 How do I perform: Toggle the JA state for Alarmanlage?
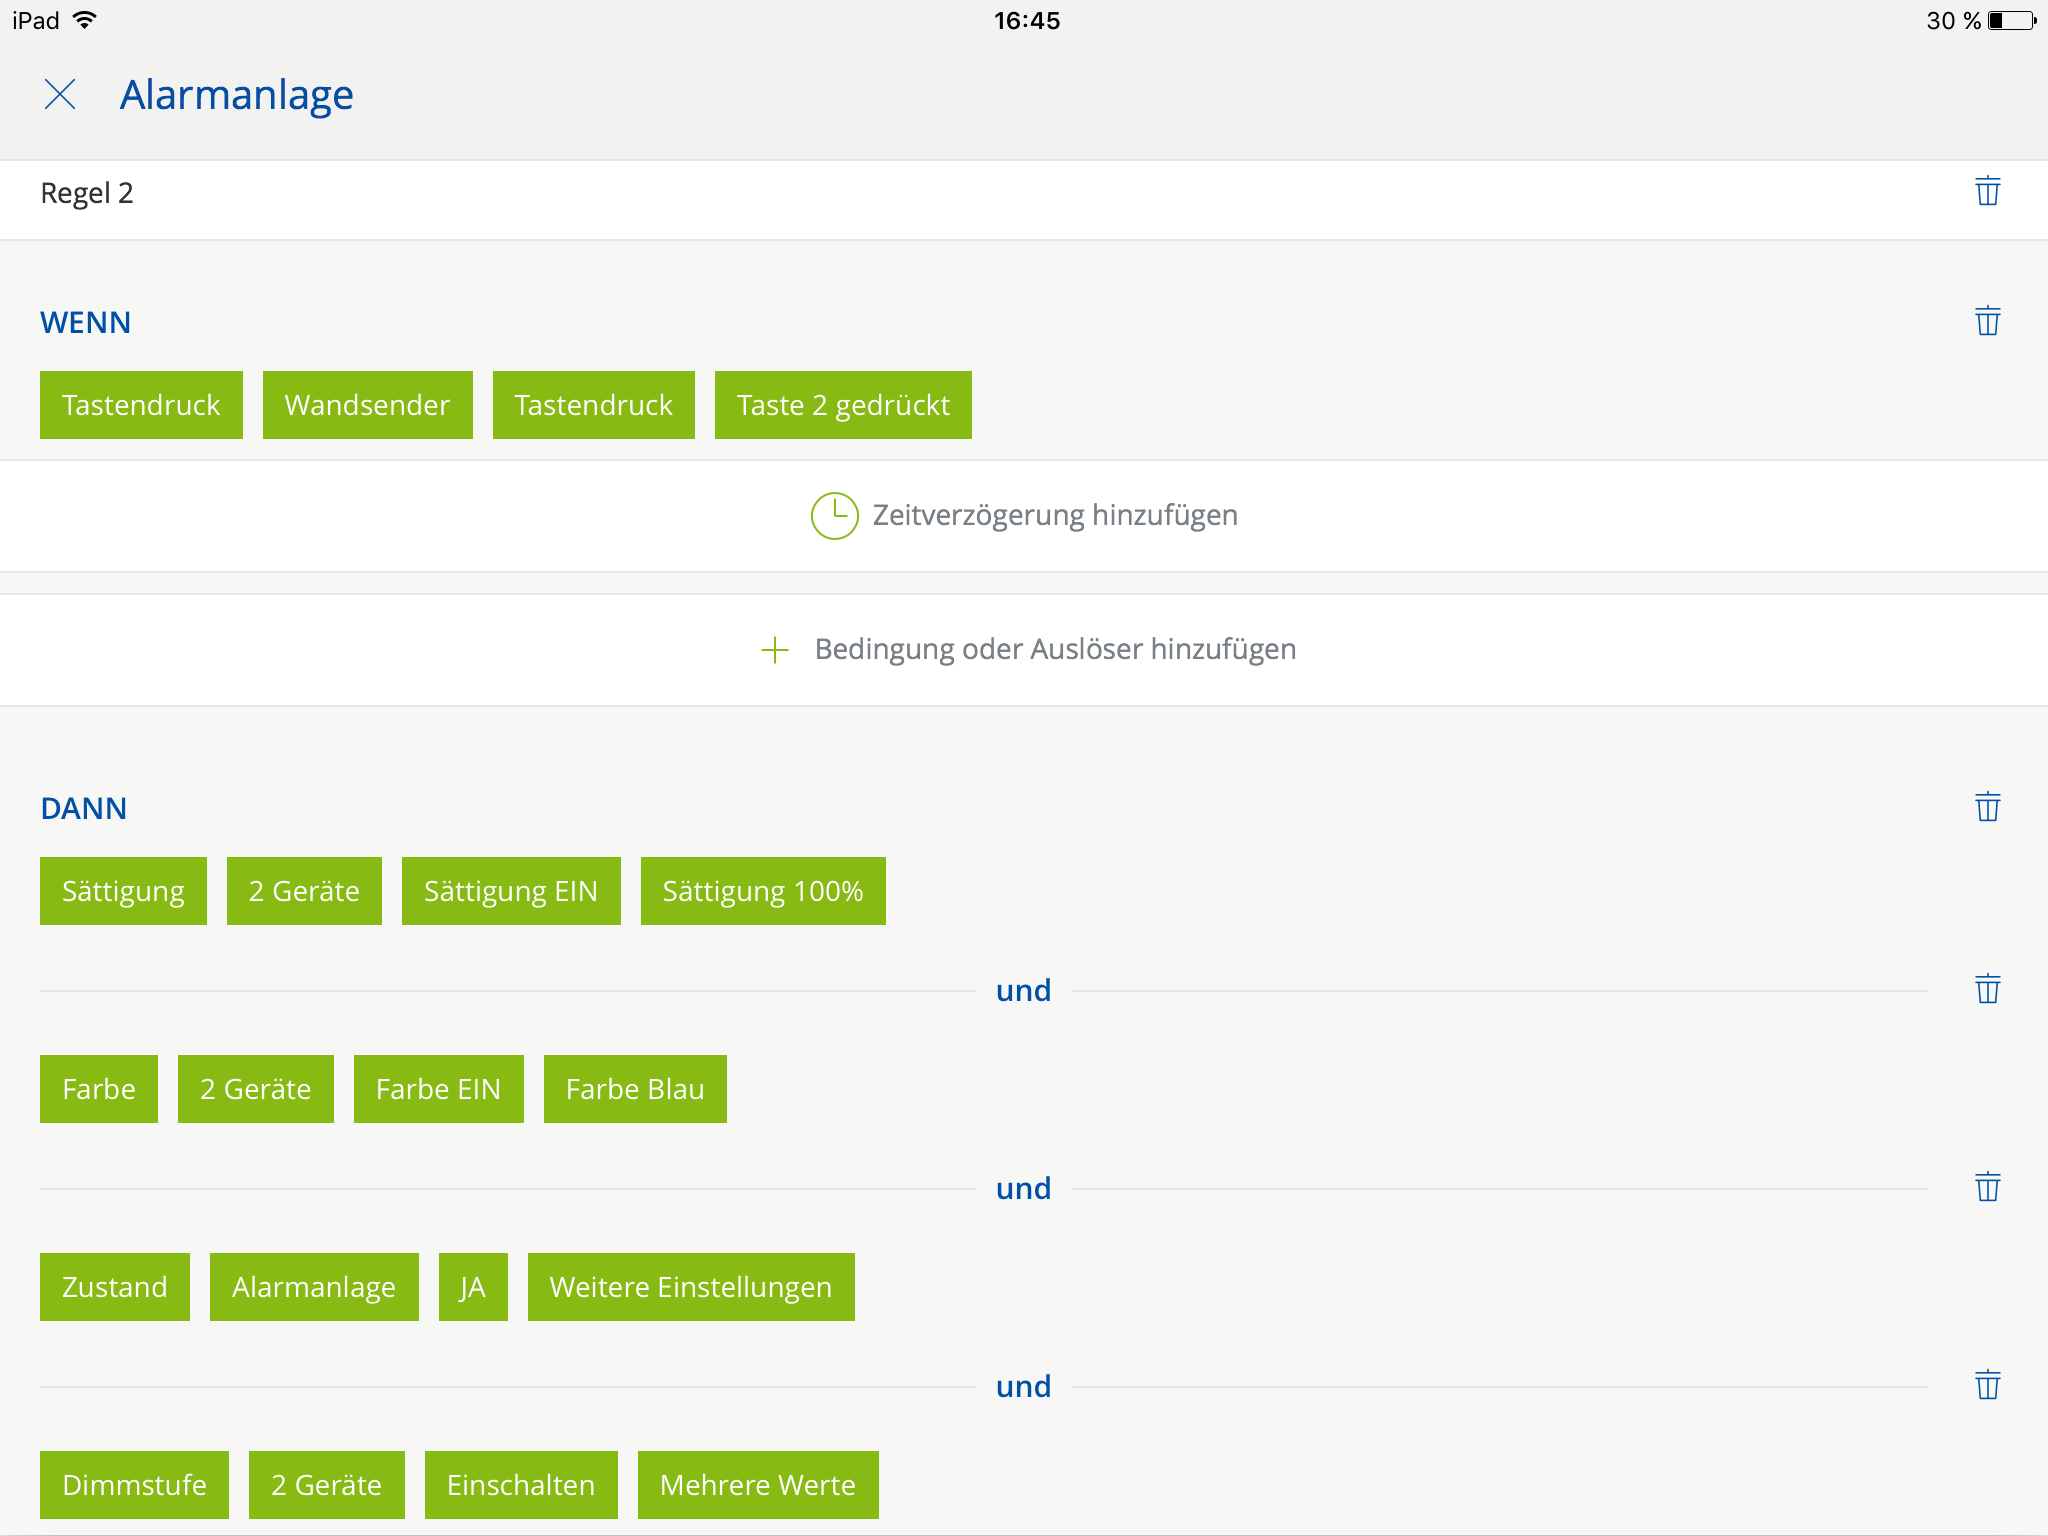(472, 1287)
